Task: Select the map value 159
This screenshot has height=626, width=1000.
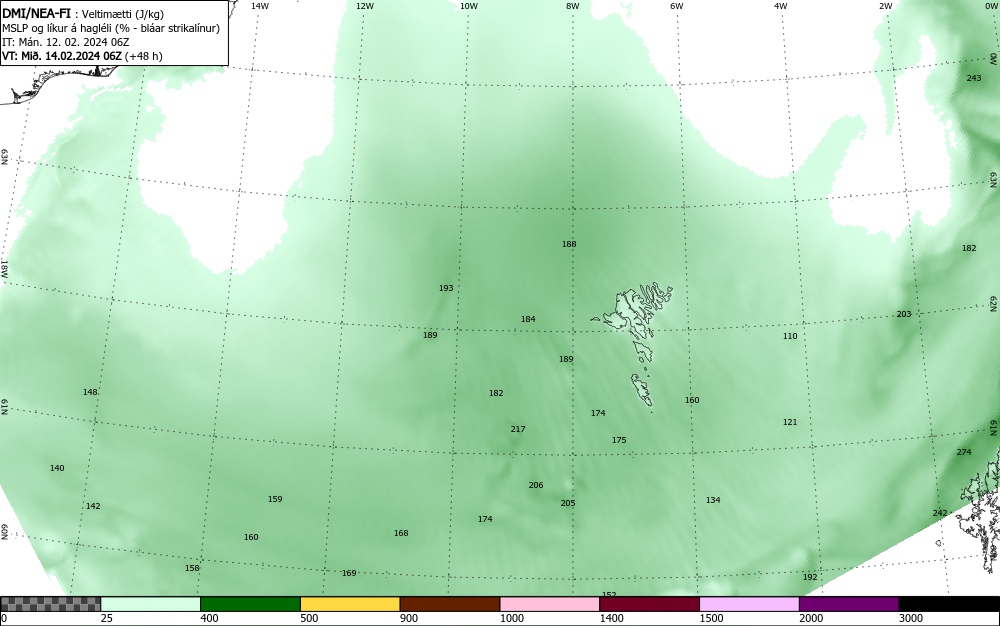Action: 275,499
